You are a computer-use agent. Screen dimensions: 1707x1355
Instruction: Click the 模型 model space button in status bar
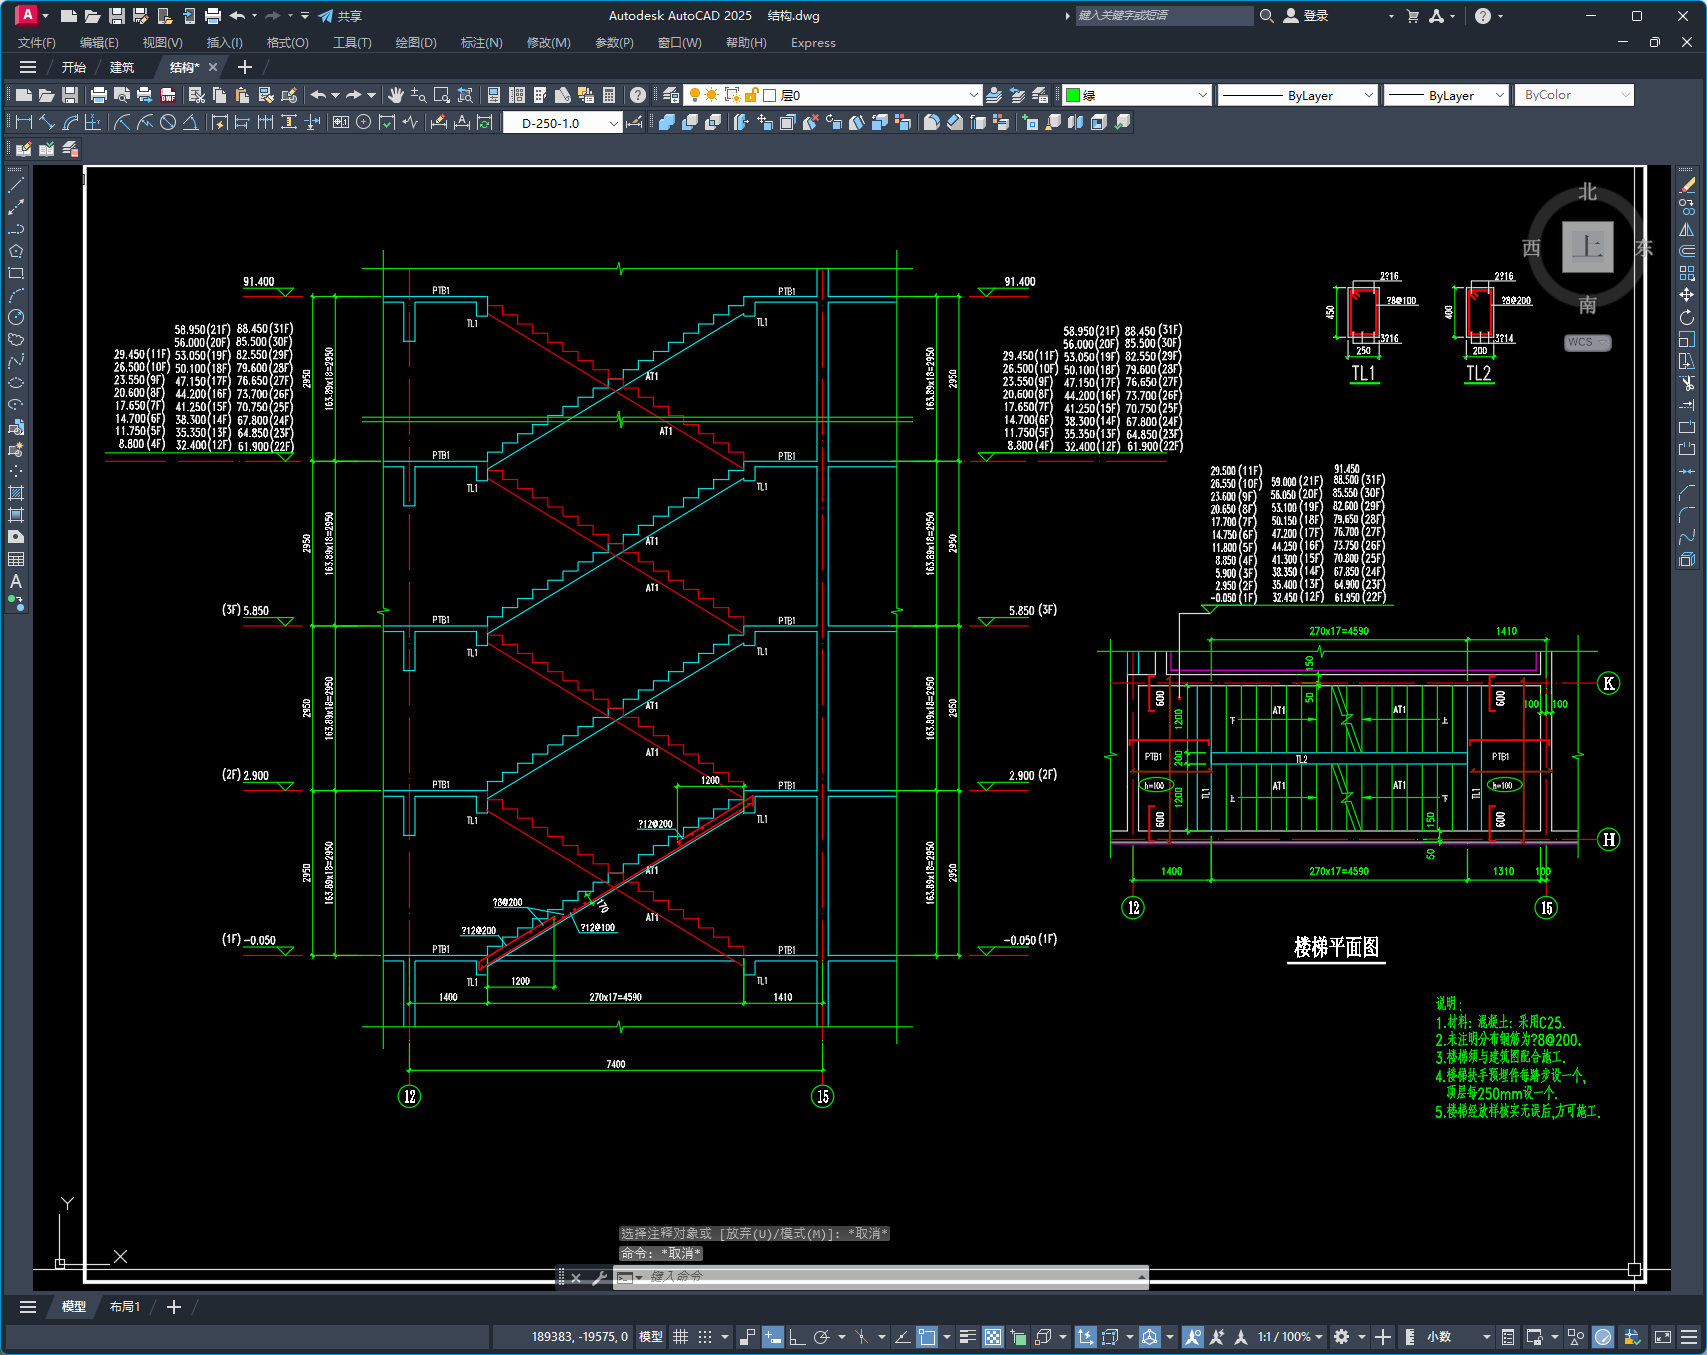[x=651, y=1337]
